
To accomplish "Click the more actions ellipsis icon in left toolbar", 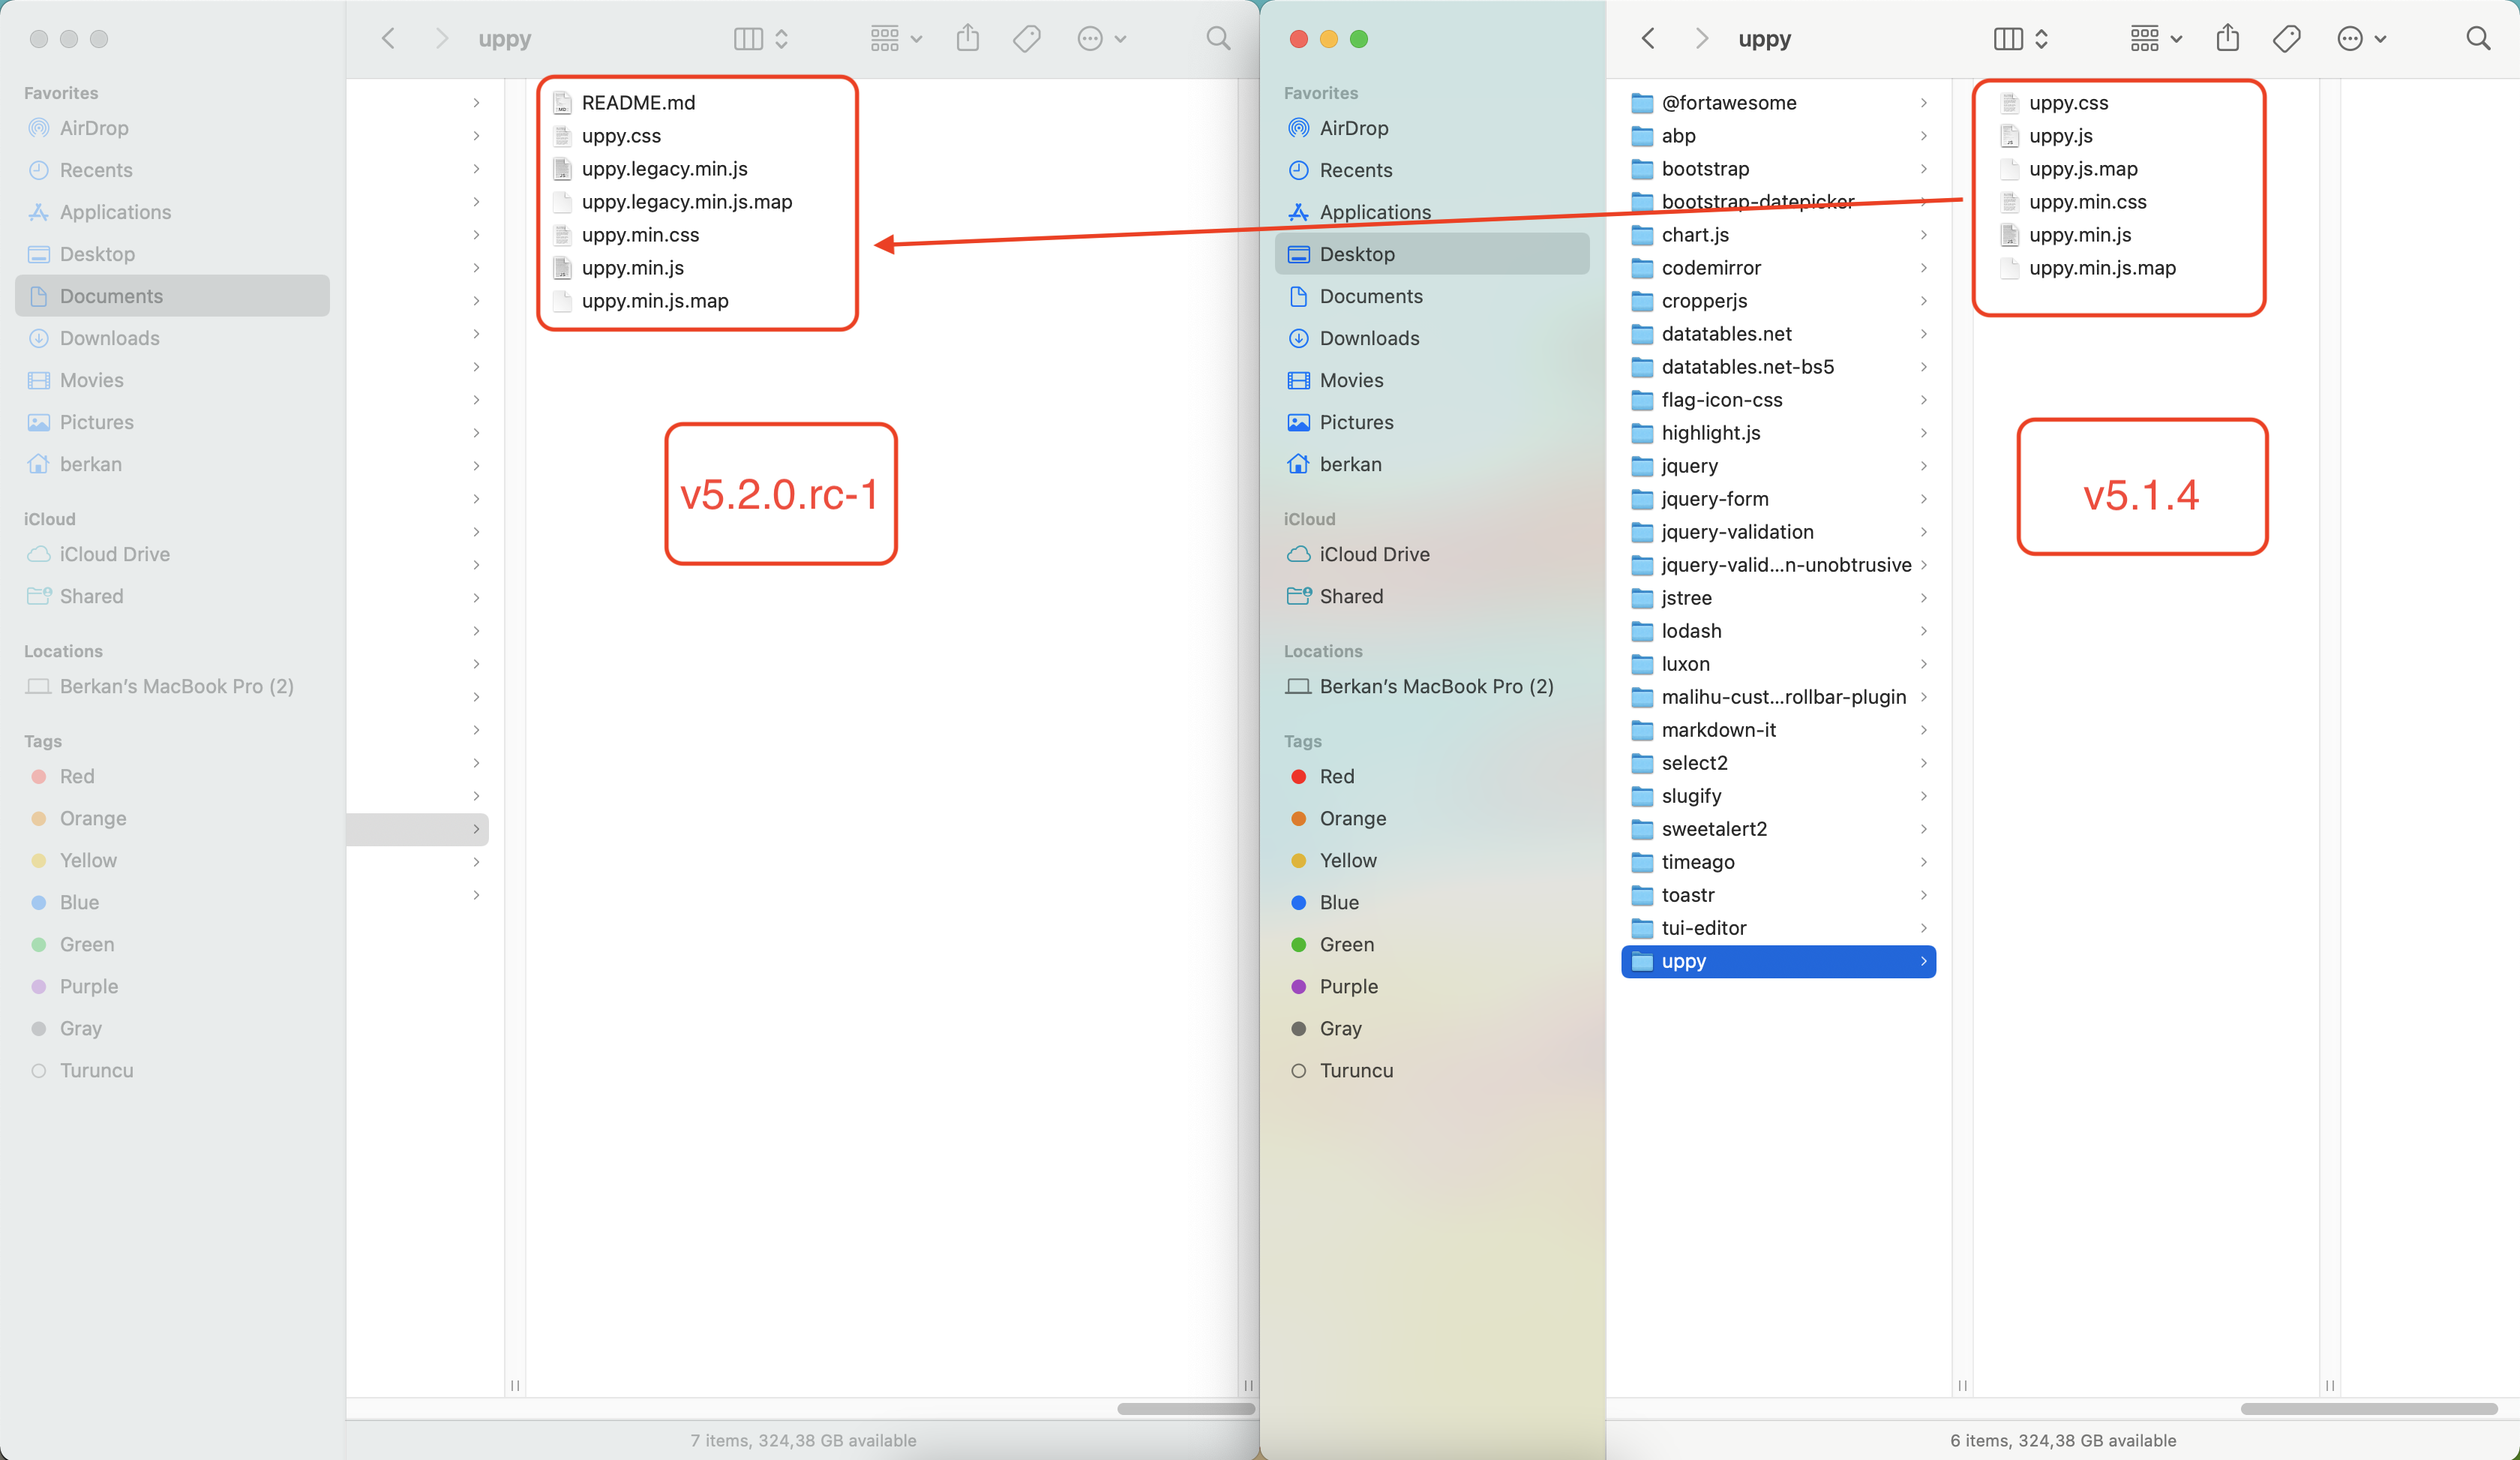I will point(1091,38).
